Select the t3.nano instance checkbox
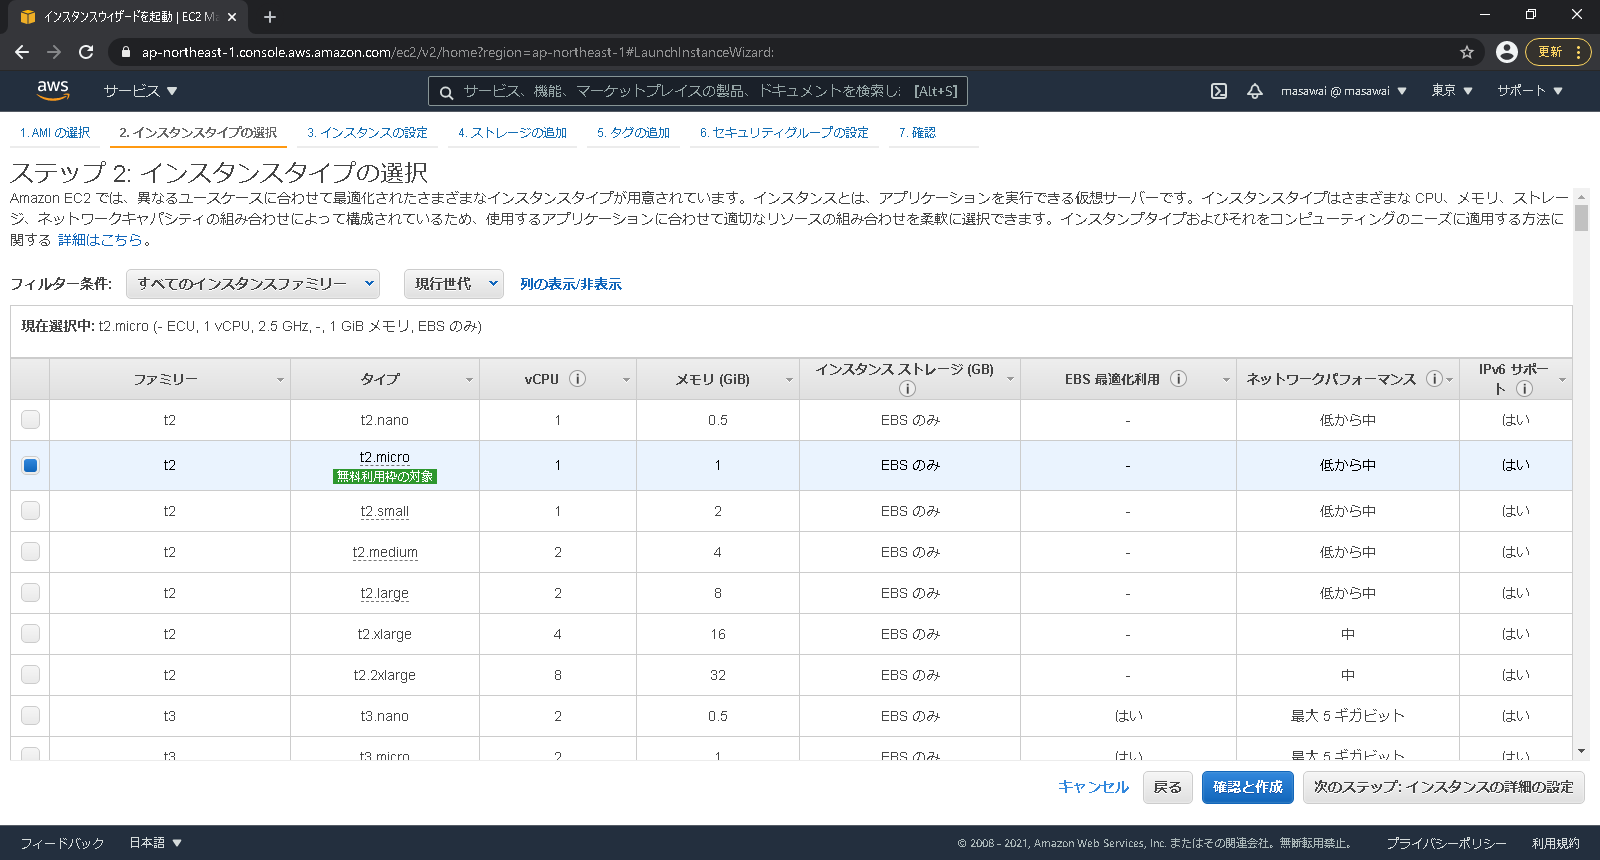The width and height of the screenshot is (1600, 860). [30, 716]
